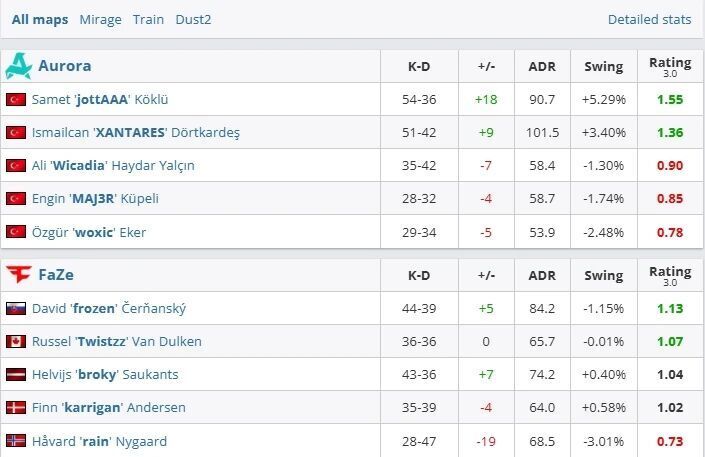Open the Aurora team page link

coord(64,66)
